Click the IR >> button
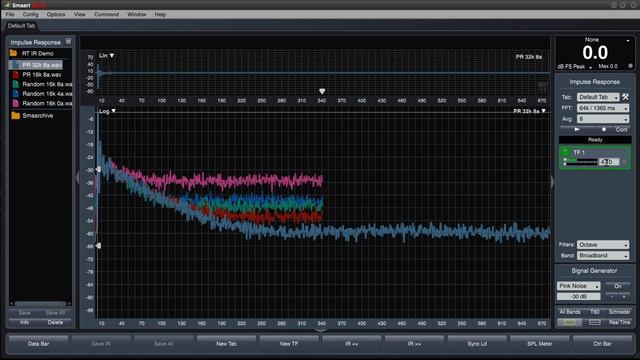The width and height of the screenshot is (640, 360). click(414, 344)
